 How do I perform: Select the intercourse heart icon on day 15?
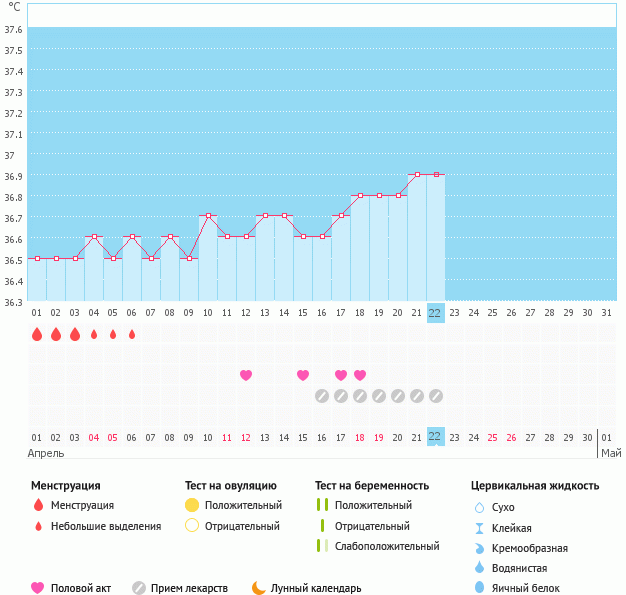[x=303, y=375]
